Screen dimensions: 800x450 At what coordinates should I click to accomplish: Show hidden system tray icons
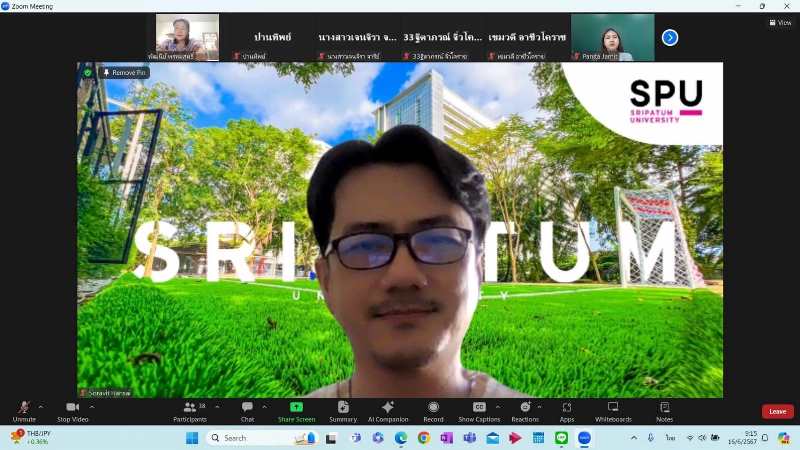click(634, 438)
